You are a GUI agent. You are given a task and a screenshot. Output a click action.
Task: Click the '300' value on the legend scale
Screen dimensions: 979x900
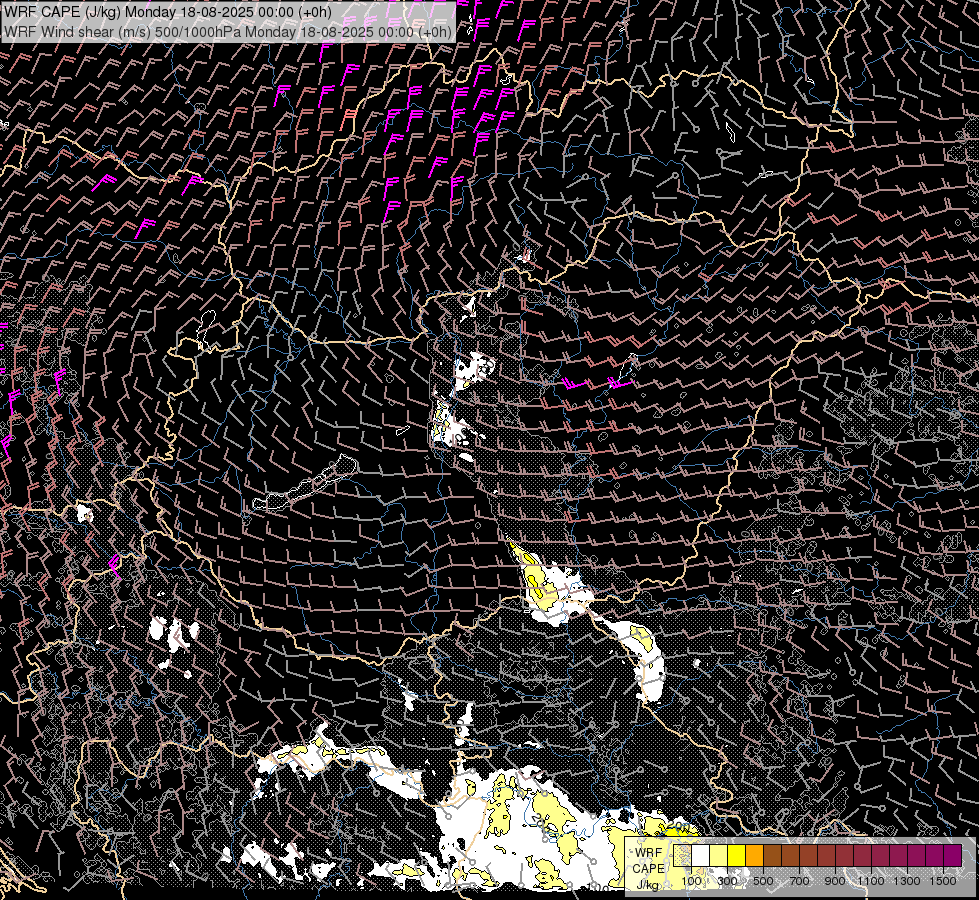(x=727, y=881)
